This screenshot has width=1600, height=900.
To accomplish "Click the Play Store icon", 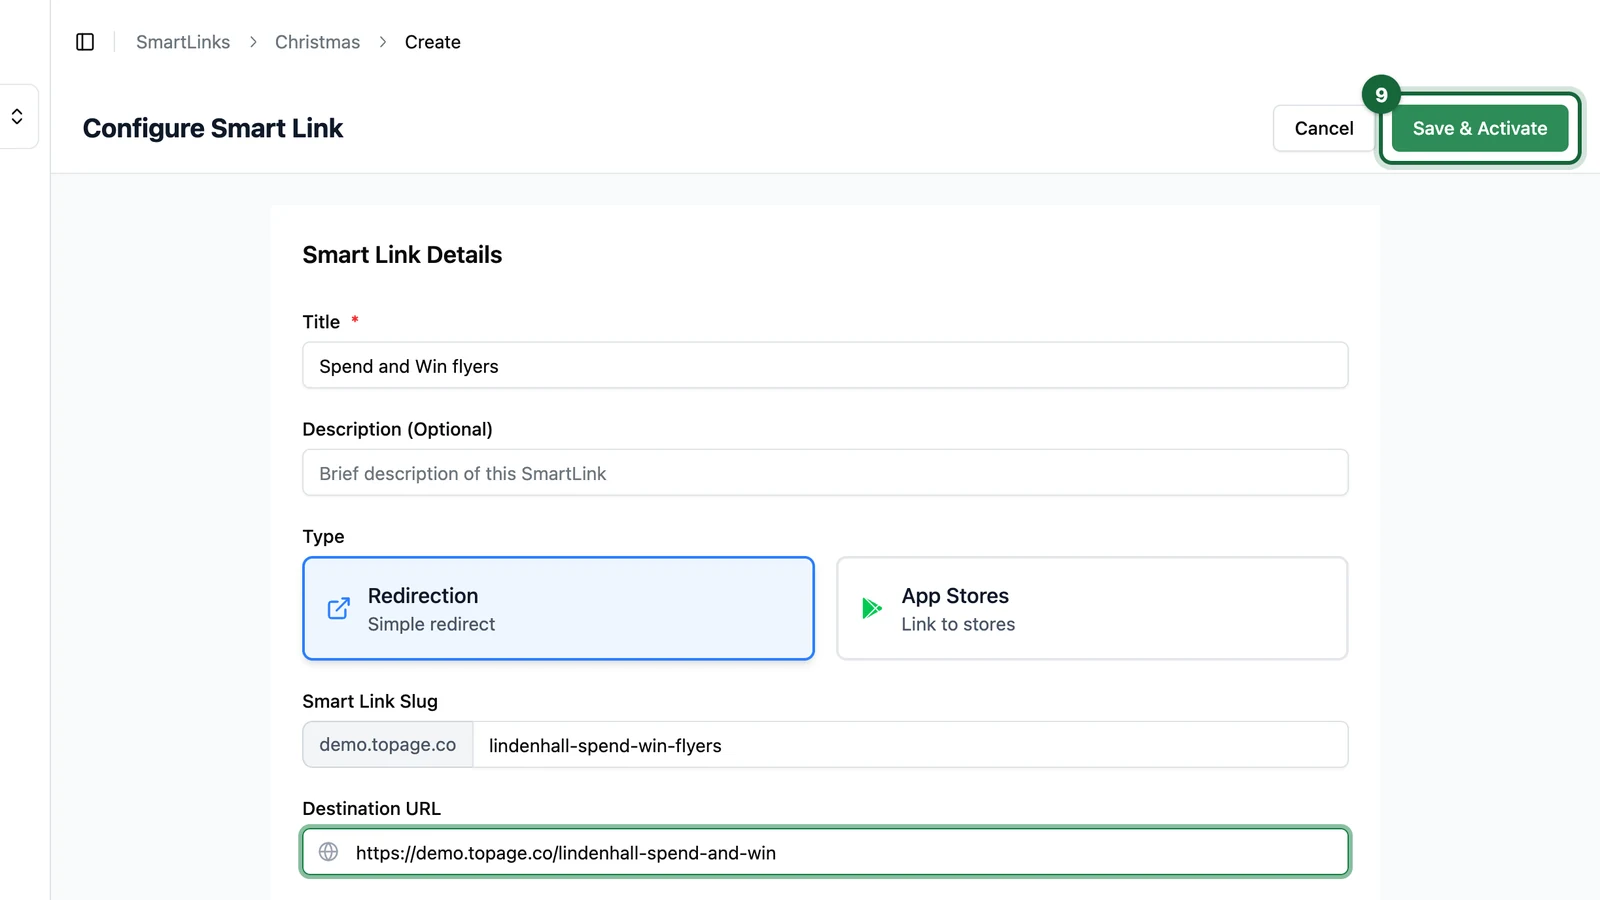I will [x=872, y=608].
